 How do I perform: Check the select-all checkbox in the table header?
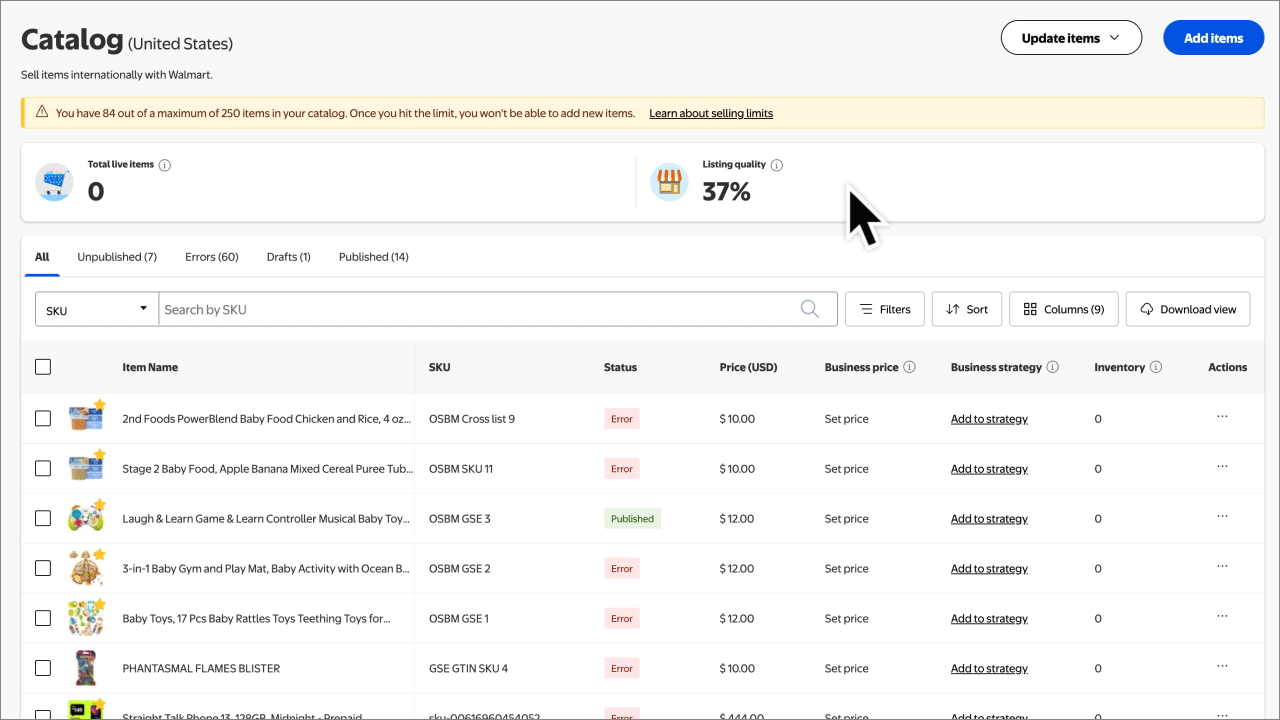[x=43, y=366]
